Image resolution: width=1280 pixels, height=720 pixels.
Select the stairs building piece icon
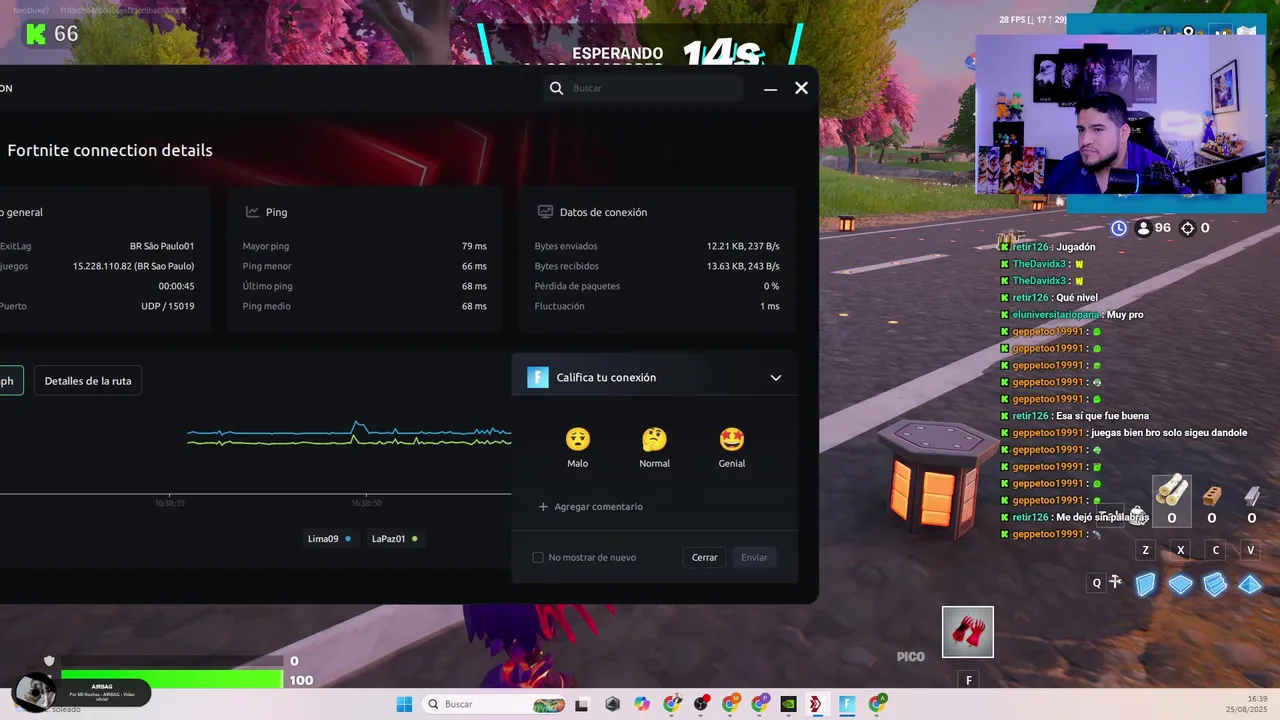click(1215, 584)
